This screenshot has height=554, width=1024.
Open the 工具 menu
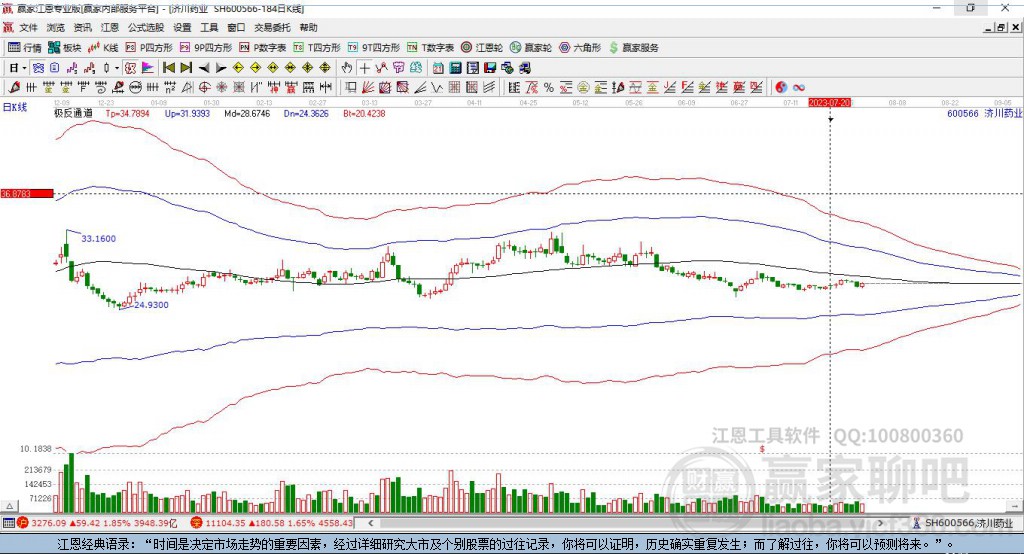point(209,27)
